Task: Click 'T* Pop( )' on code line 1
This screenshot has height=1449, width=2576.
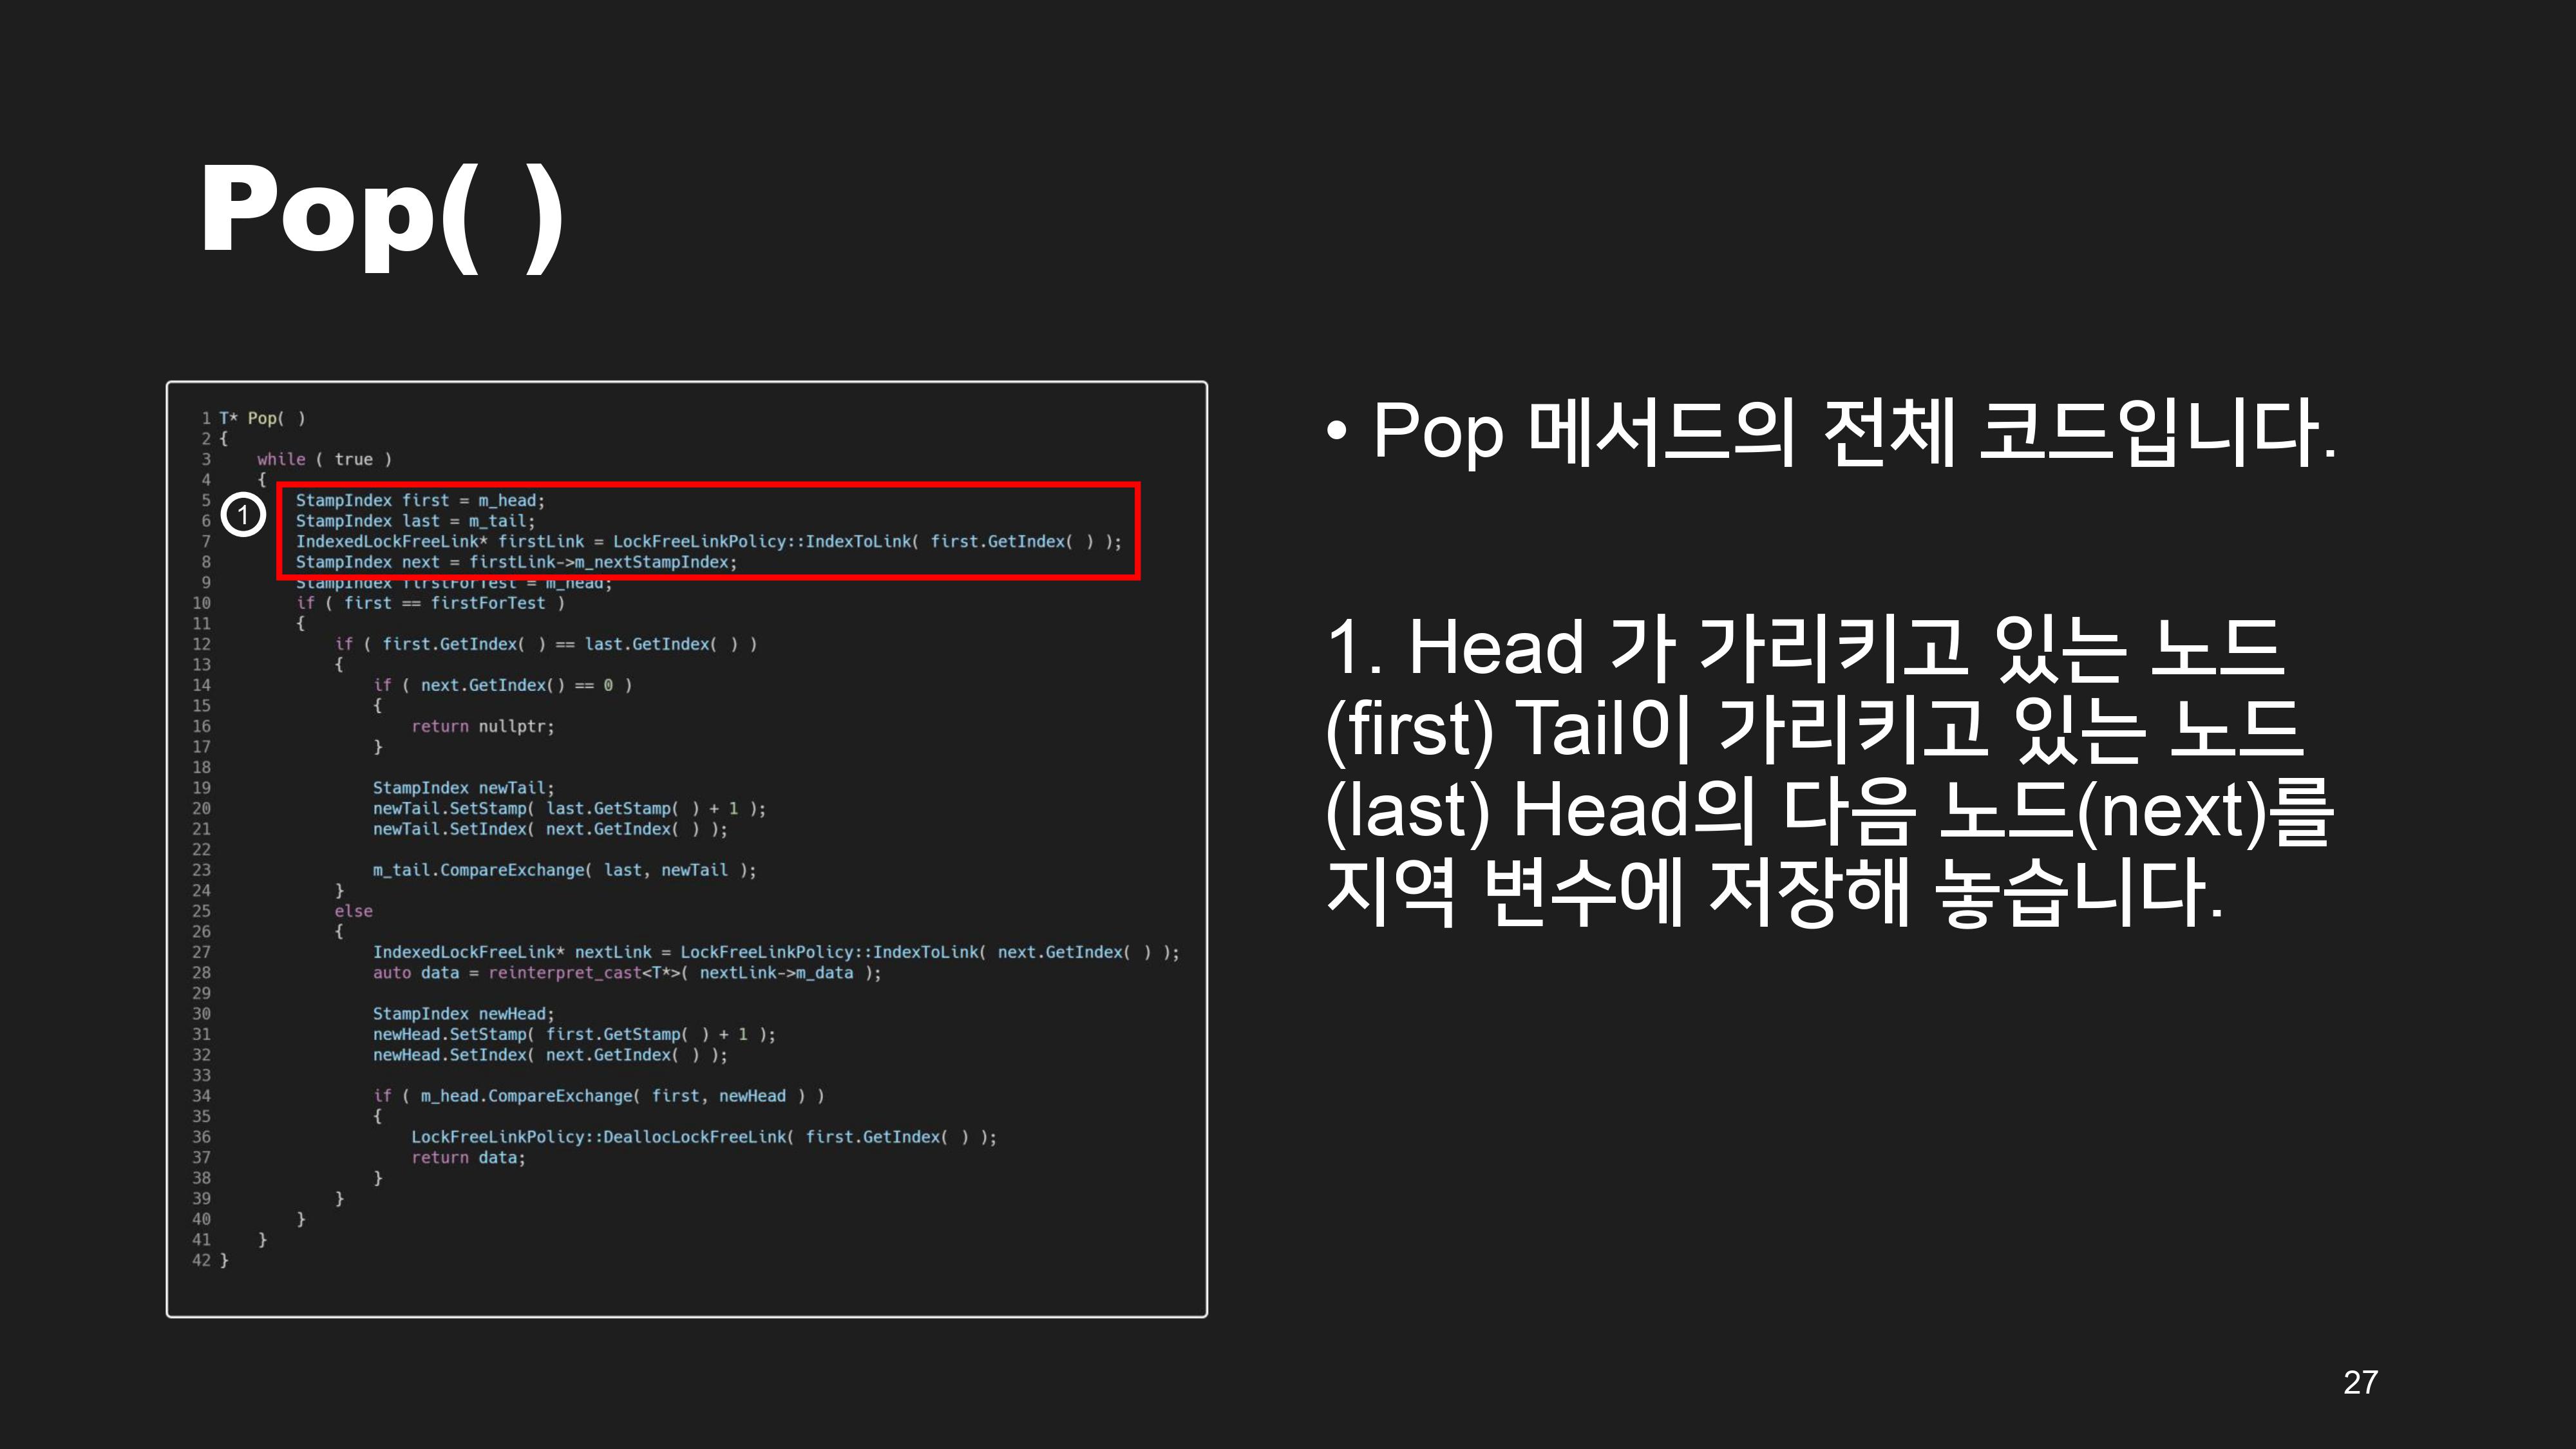Action: pyautogui.click(x=262, y=418)
